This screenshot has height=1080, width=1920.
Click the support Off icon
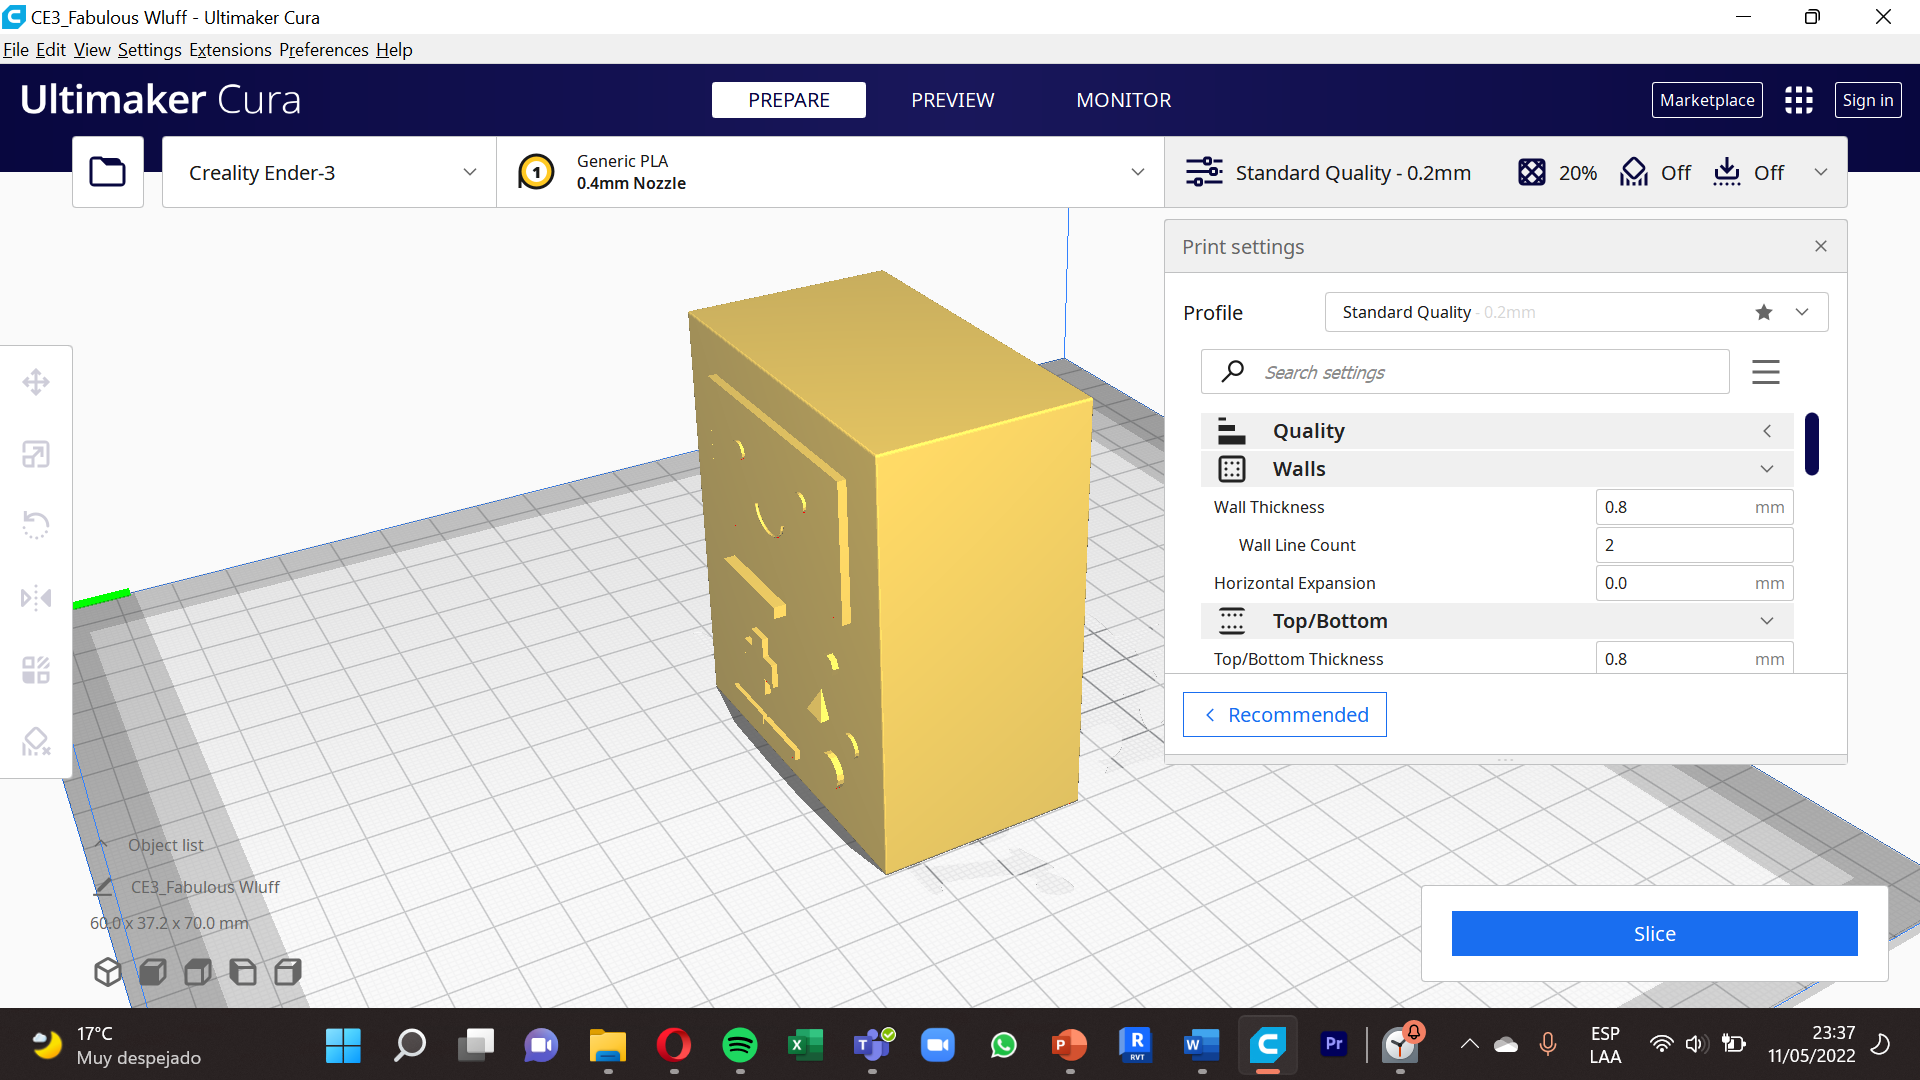[1634, 172]
